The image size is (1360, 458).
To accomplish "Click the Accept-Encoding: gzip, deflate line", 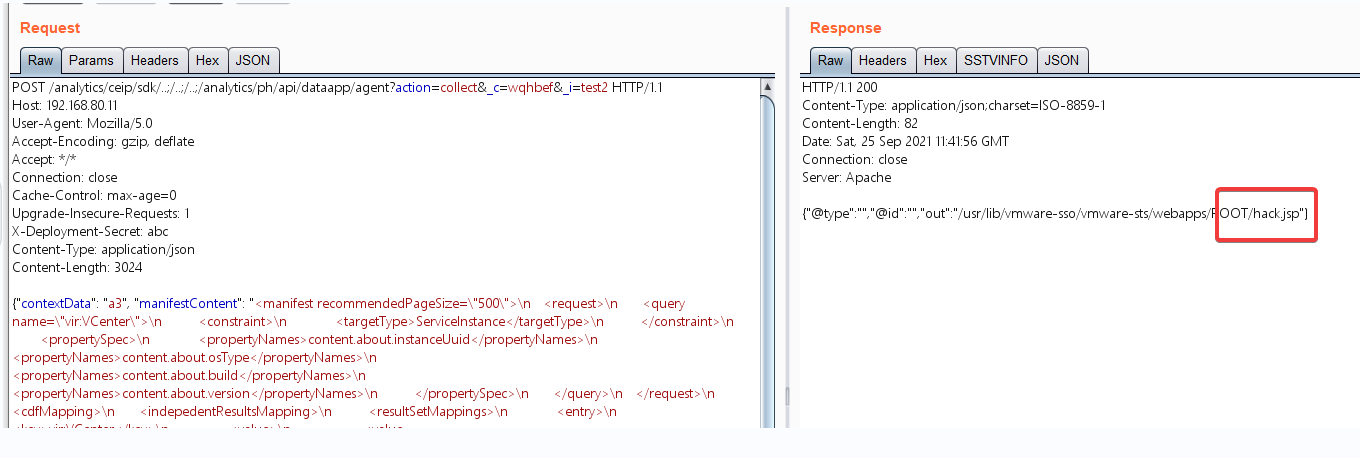I will 103,142.
